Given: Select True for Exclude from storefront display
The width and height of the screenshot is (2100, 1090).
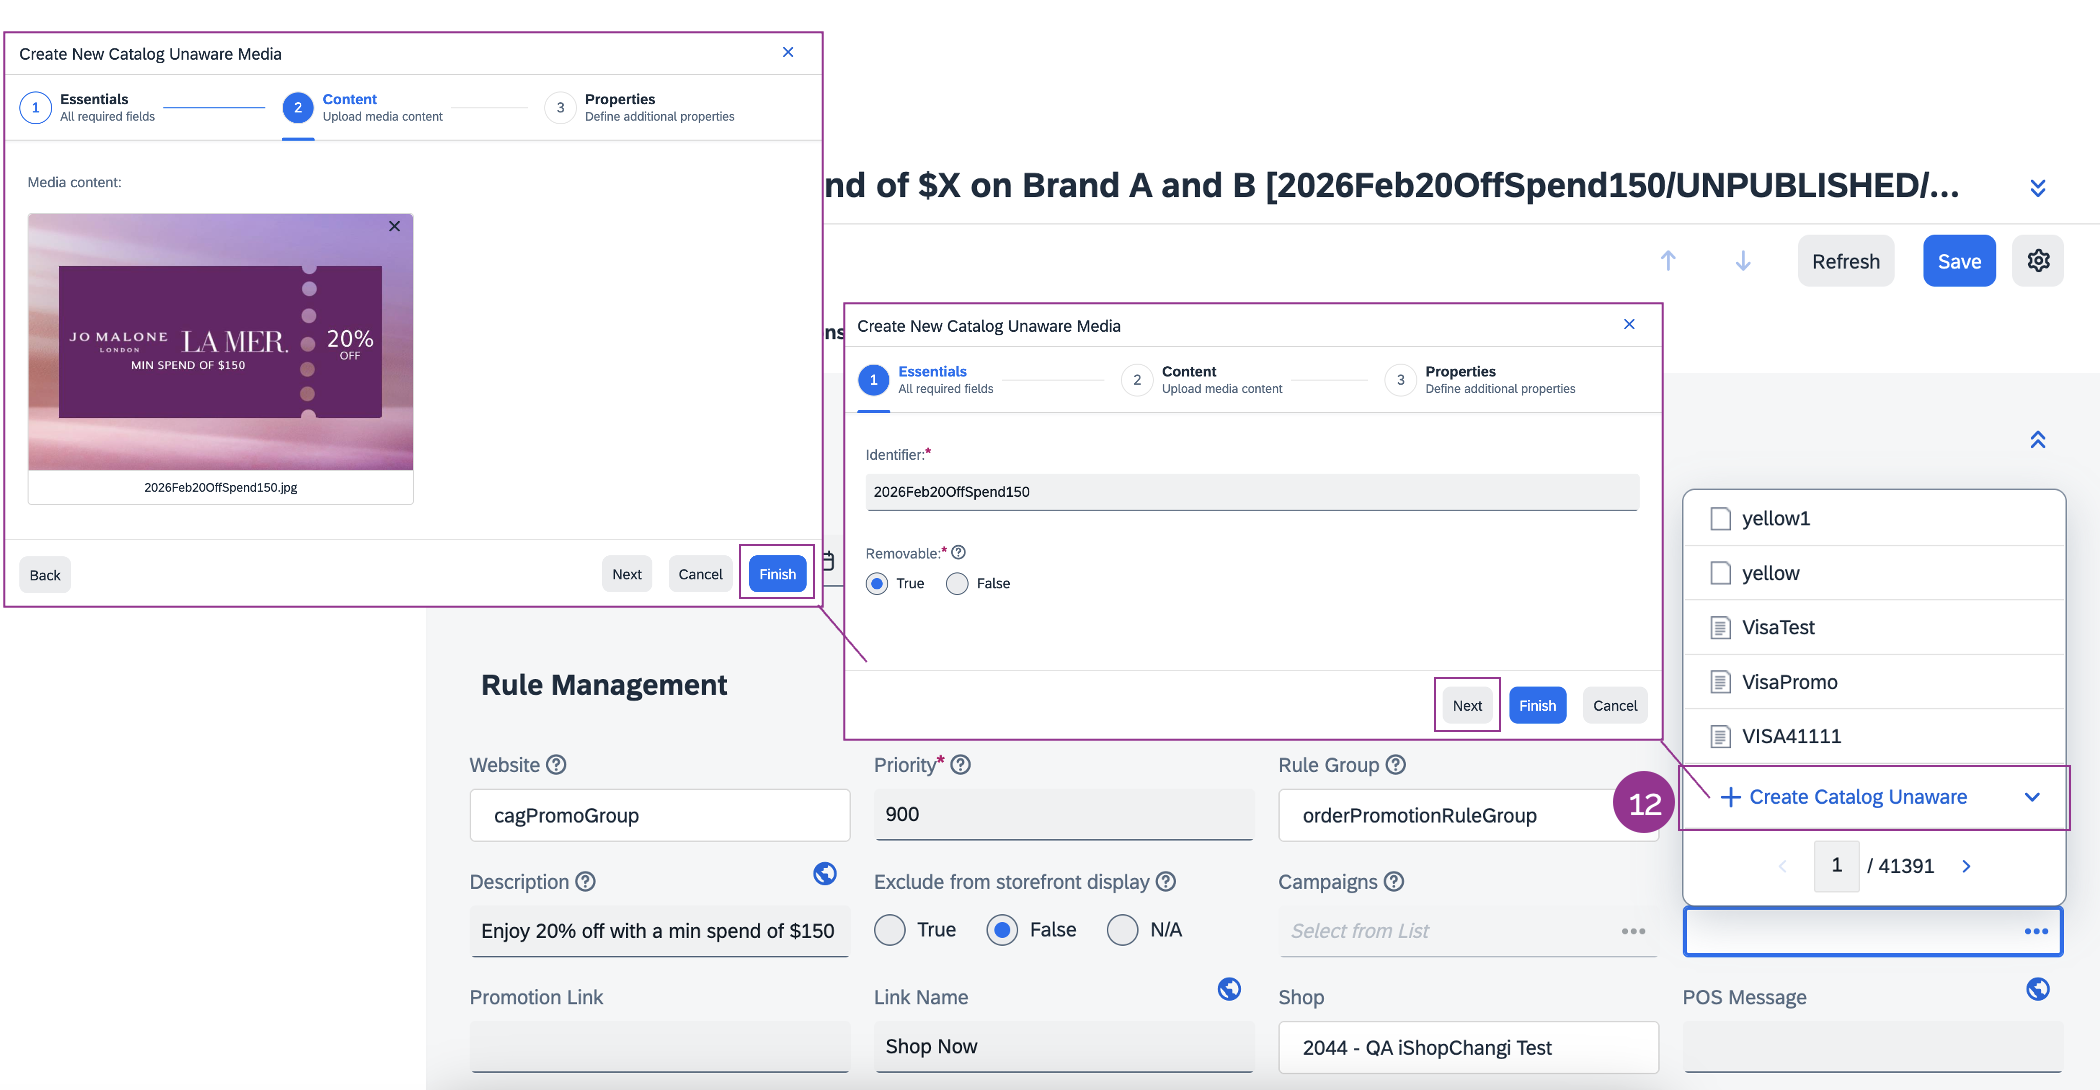Looking at the screenshot, I should coord(890,930).
